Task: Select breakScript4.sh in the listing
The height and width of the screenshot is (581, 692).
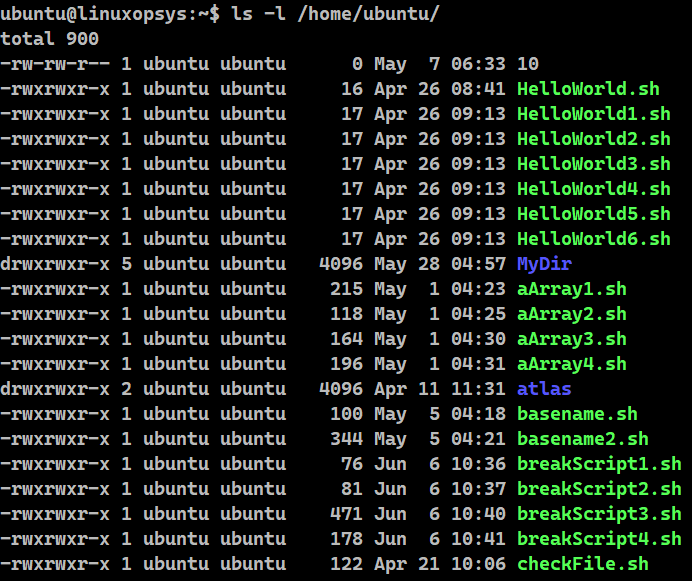Action: pos(599,539)
